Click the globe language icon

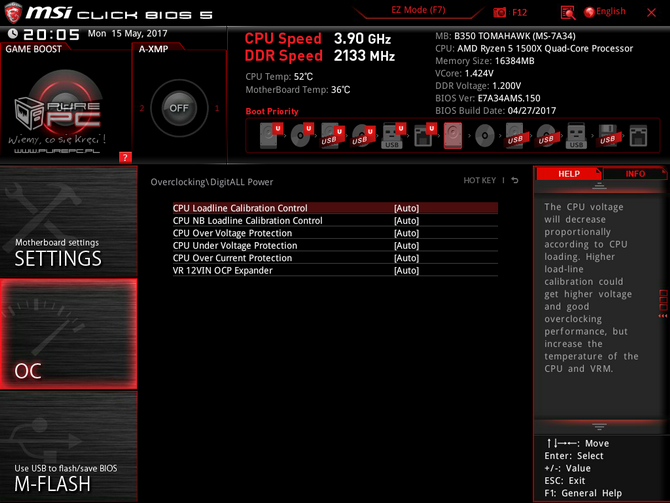pyautogui.click(x=589, y=12)
